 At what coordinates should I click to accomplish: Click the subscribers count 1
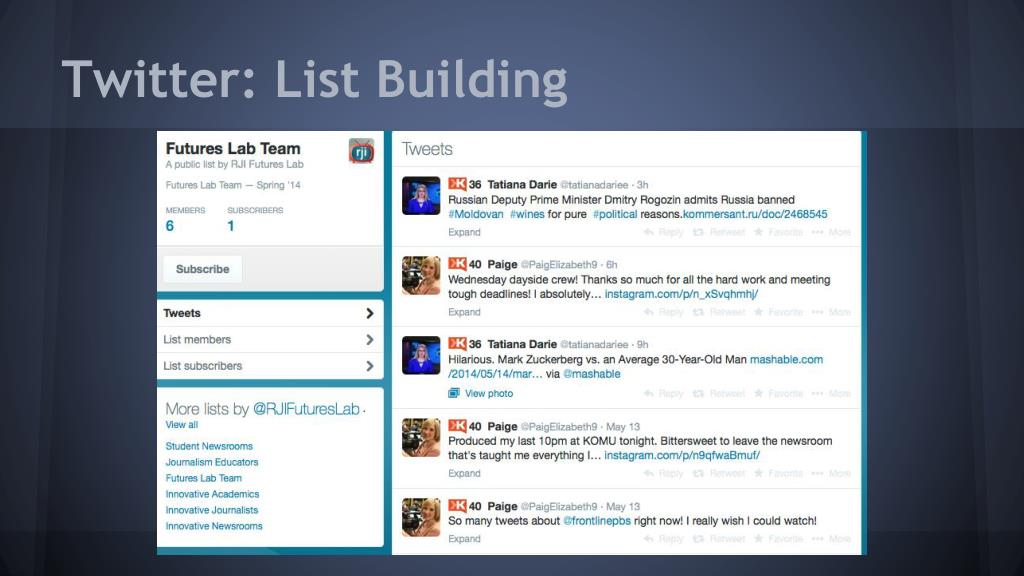click(x=231, y=226)
